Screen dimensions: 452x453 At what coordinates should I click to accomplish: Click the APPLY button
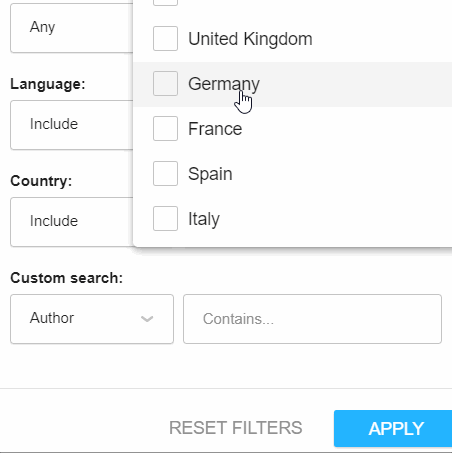point(393,428)
